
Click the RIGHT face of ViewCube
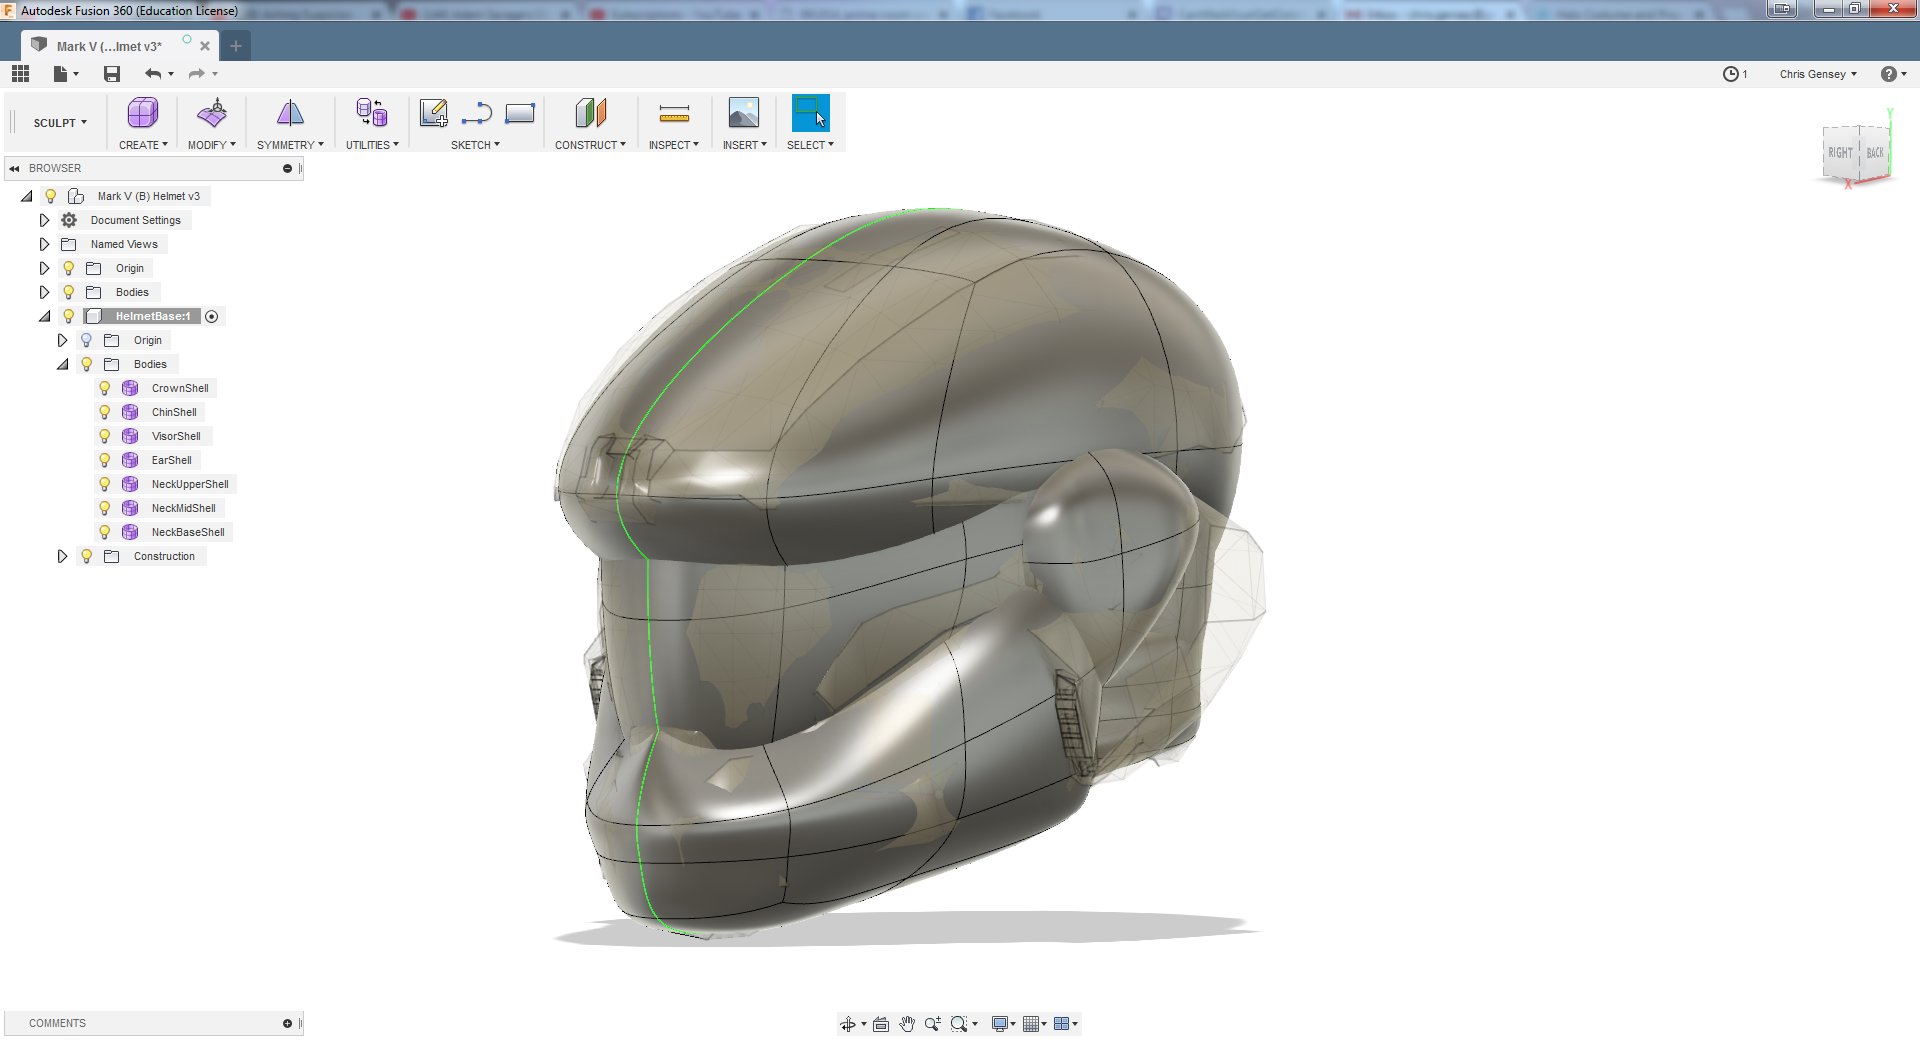(x=1840, y=153)
